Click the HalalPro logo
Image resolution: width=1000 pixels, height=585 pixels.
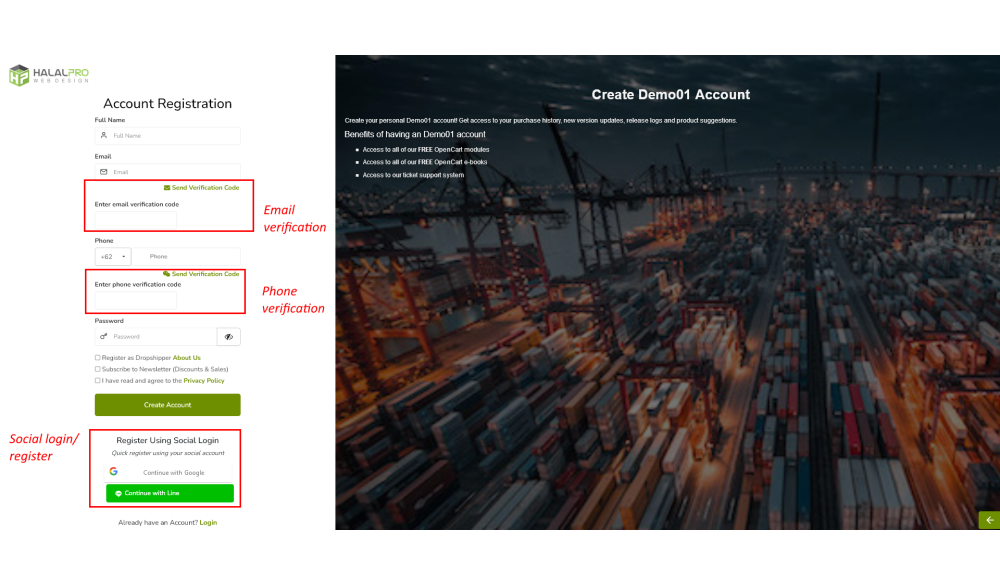pyautogui.click(x=49, y=75)
